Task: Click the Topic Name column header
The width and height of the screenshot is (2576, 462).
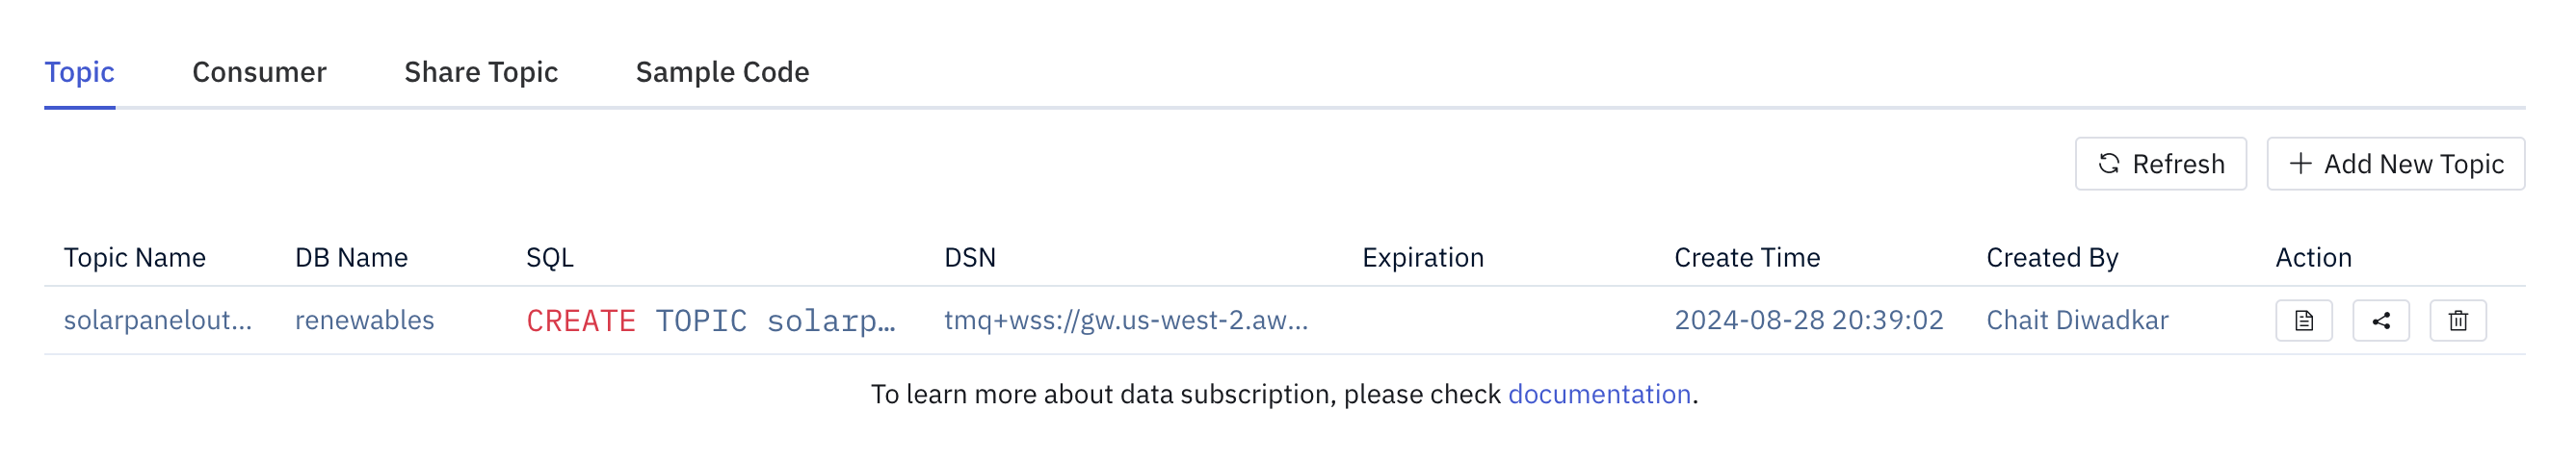Action: (135, 258)
